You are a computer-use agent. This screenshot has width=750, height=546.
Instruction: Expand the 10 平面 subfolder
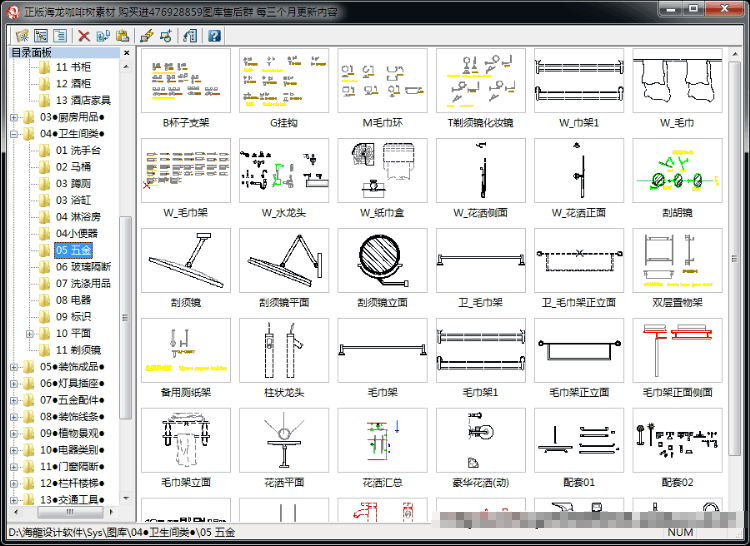point(30,334)
